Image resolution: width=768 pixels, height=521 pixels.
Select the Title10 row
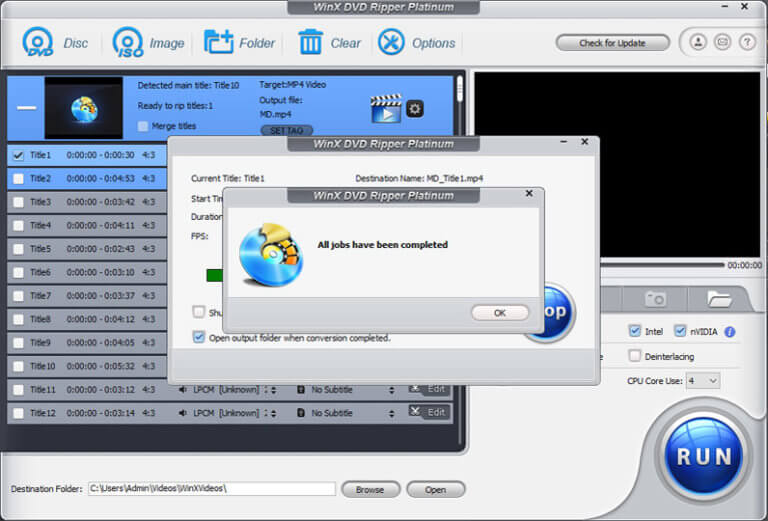[x=87, y=366]
